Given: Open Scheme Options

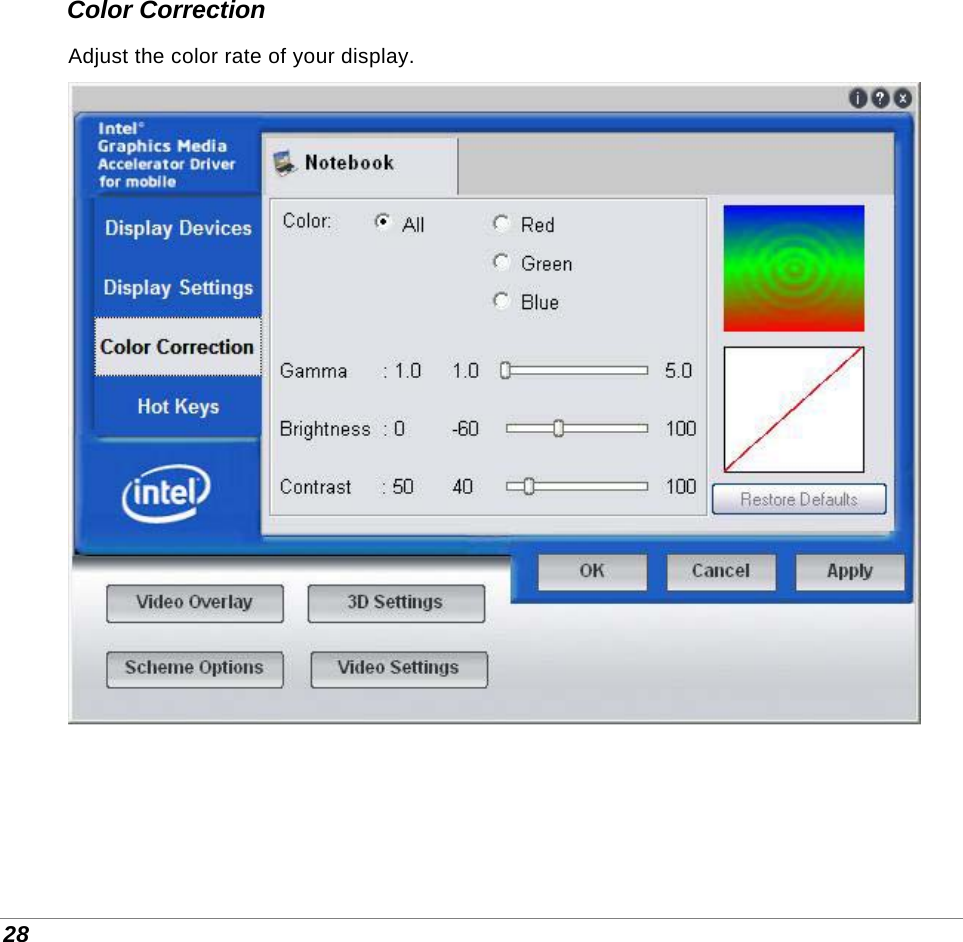Looking at the screenshot, I should pyautogui.click(x=194, y=668).
